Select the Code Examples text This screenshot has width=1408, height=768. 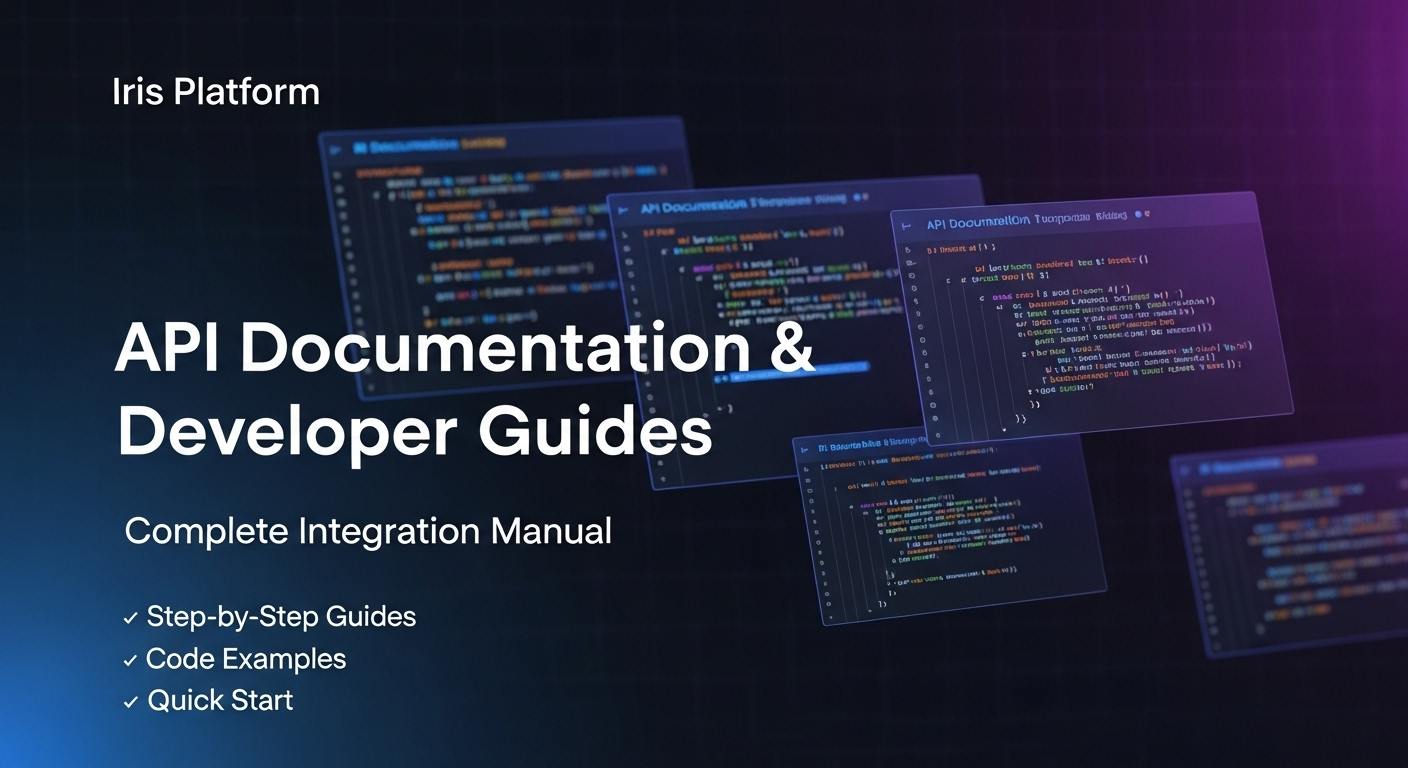246,659
